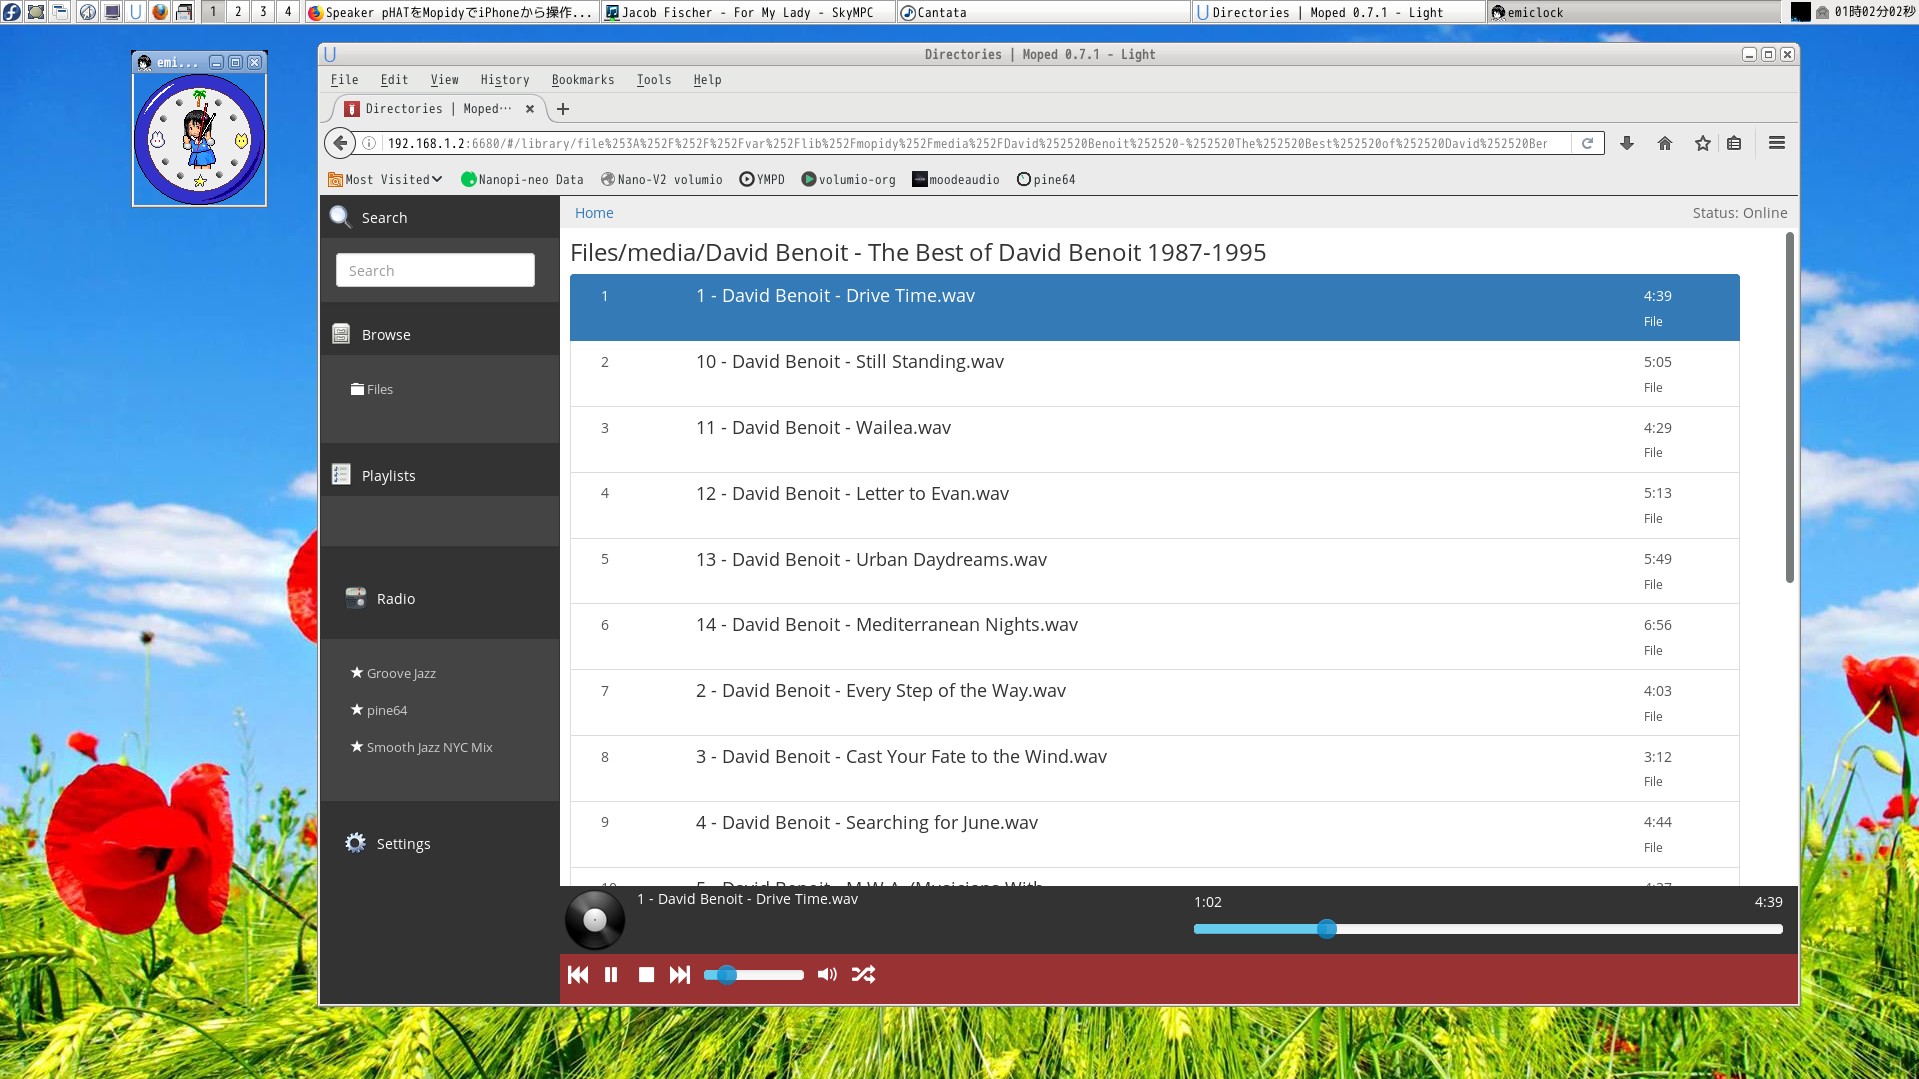Mute the volume speaker icon

point(827,975)
